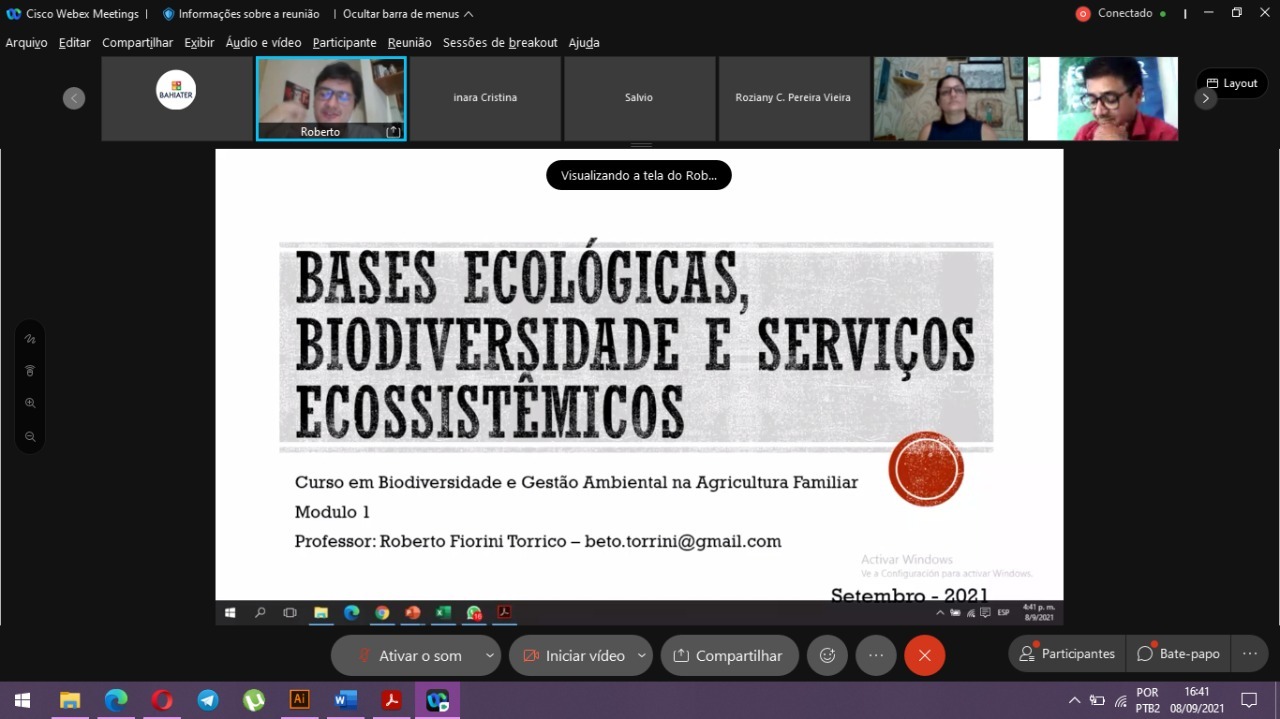The width and height of the screenshot is (1280, 719).
Task: Leave meeting with red X button
Action: 924,656
